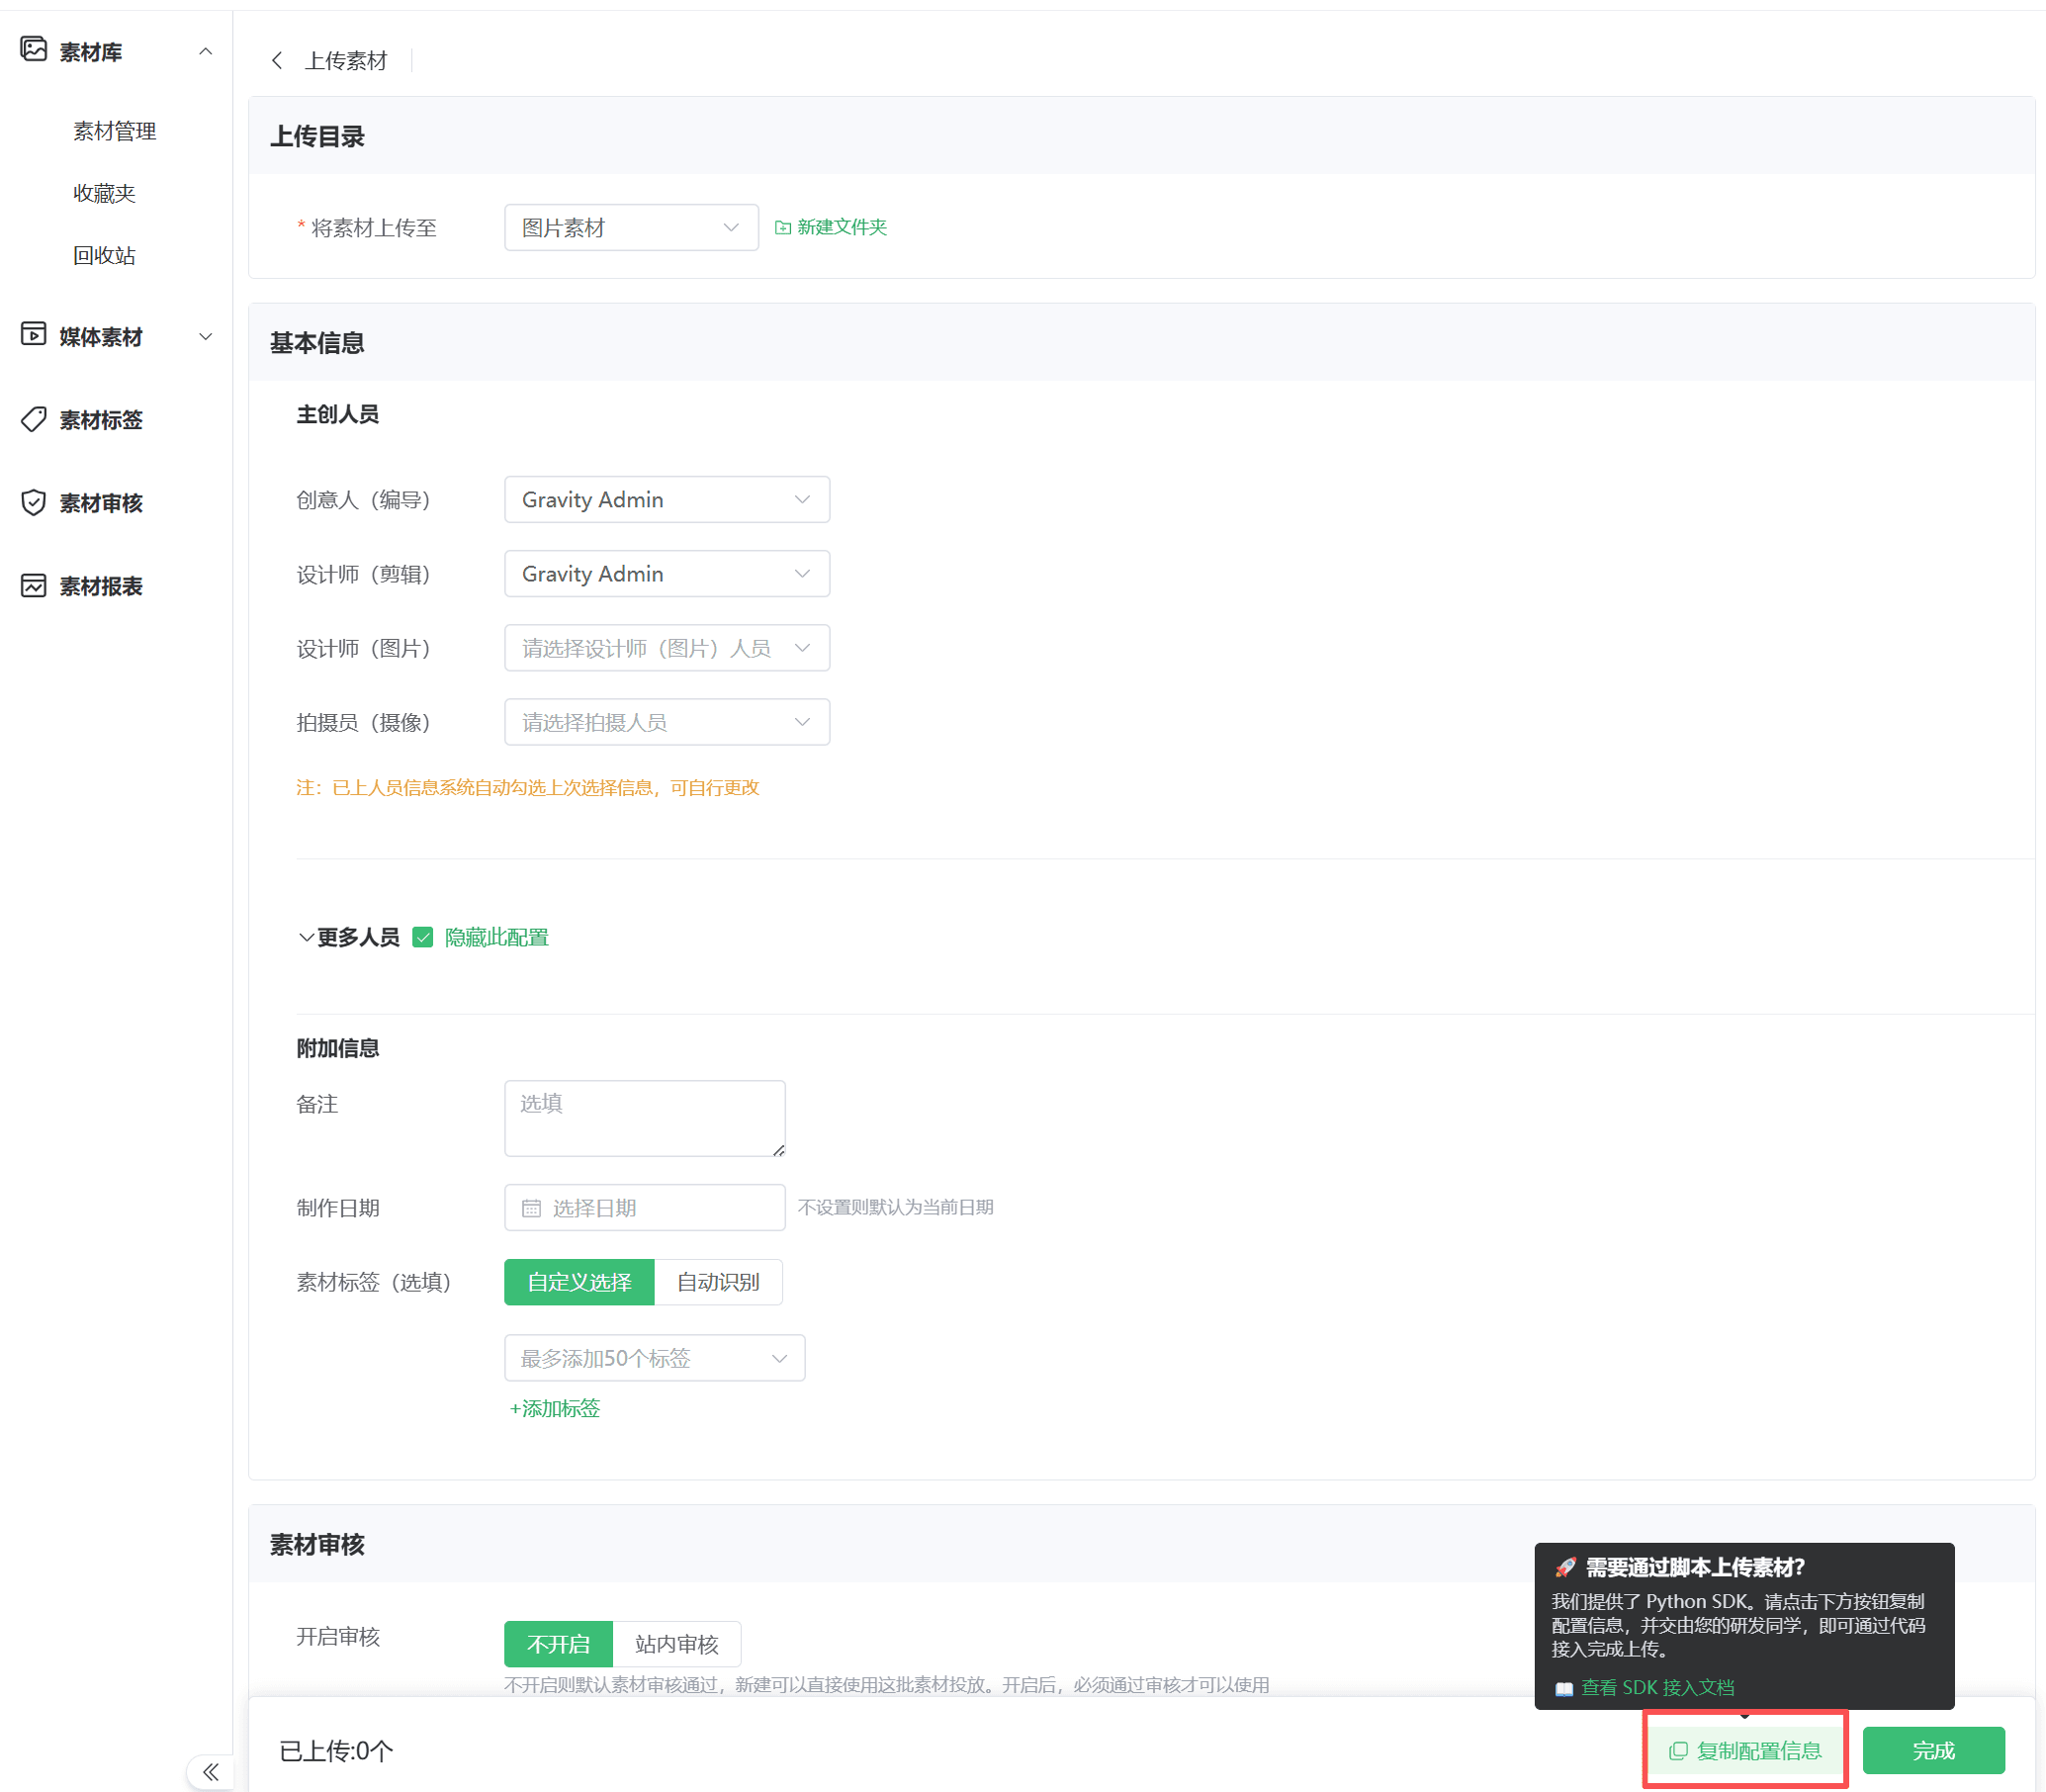The width and height of the screenshot is (2046, 1792).
Task: Collapse sidebar with the double-arrow icon
Action: click(x=210, y=1772)
